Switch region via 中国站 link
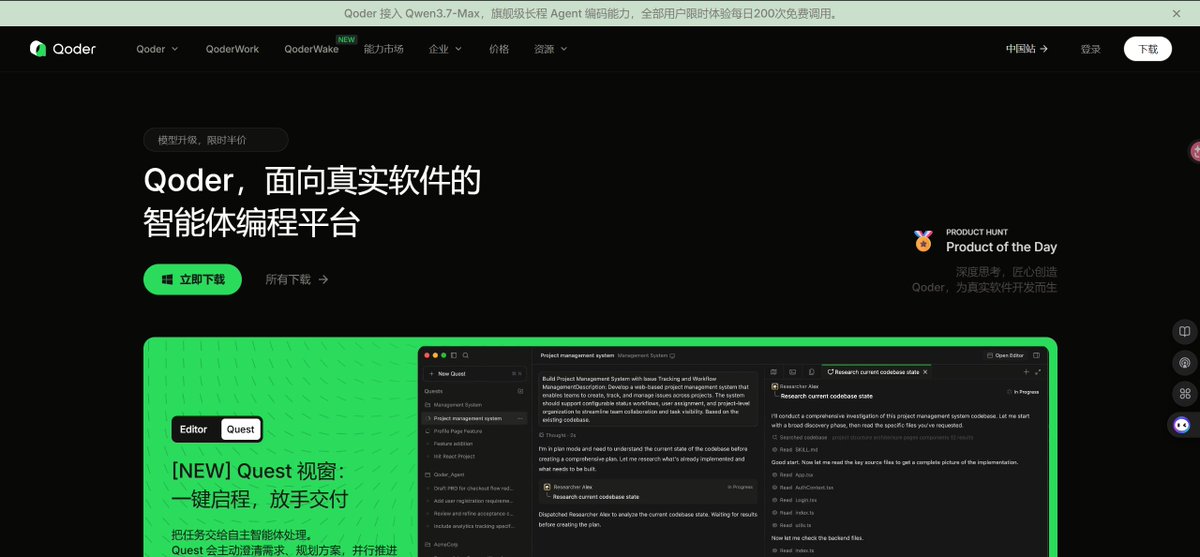This screenshot has height=557, width=1200. click(x=1027, y=49)
